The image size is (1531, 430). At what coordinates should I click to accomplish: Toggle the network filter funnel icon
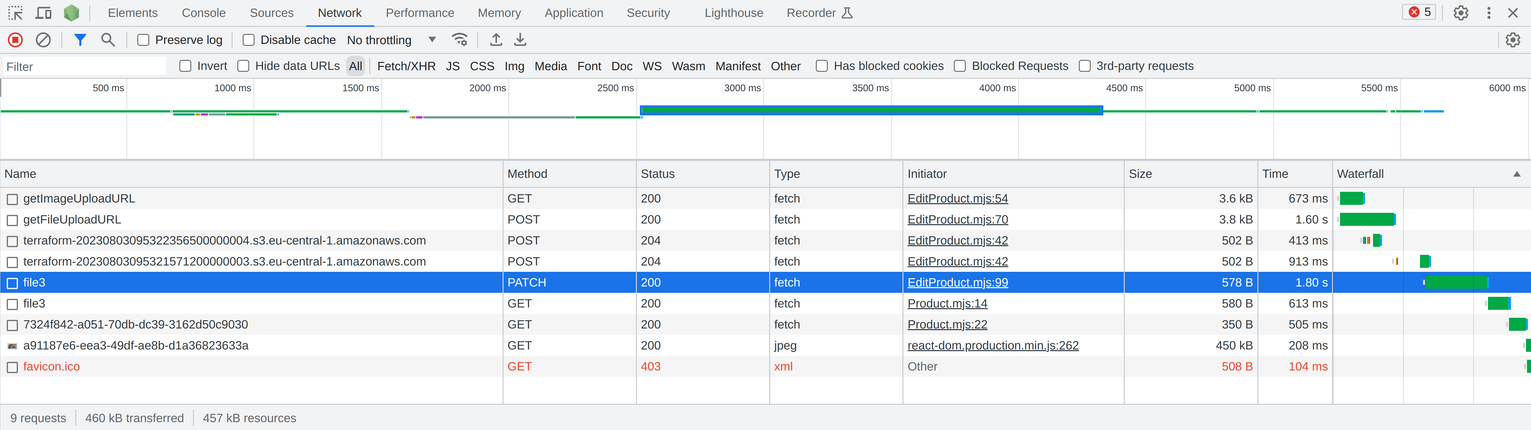pyautogui.click(x=80, y=40)
